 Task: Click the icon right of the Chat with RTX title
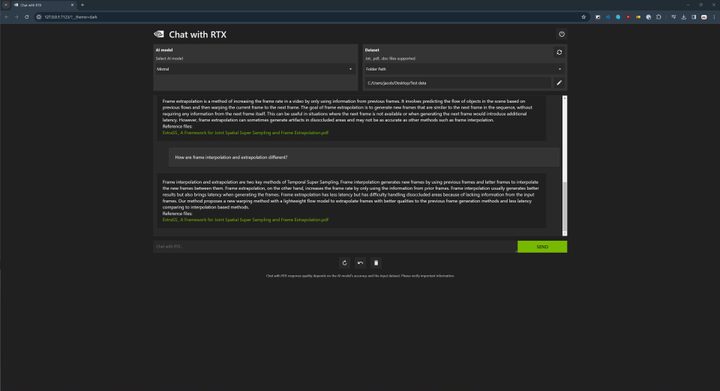tap(562, 34)
